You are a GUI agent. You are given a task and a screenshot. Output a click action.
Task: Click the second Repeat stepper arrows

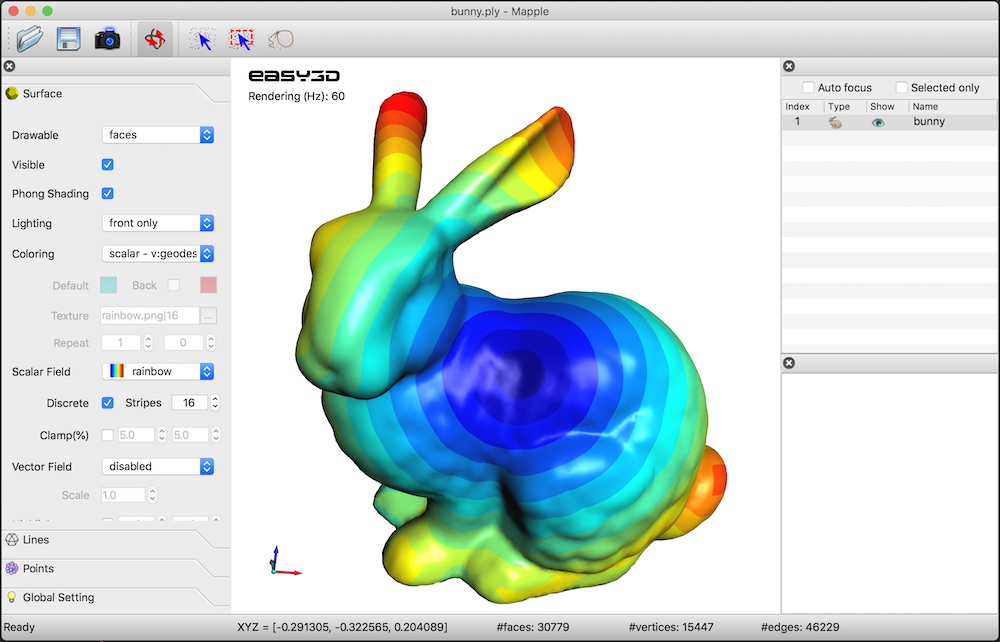pos(210,343)
